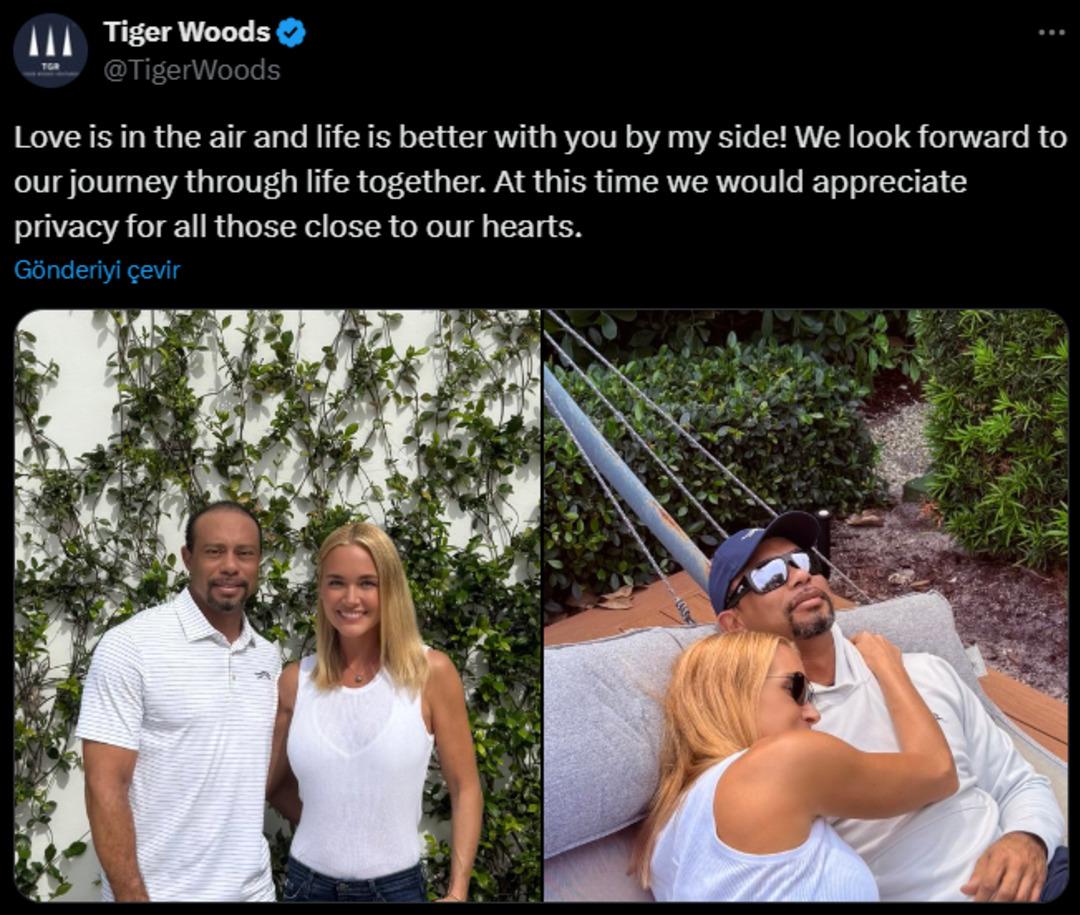Click the navy cap in the right photo
The height and width of the screenshot is (915, 1080).
click(761, 551)
